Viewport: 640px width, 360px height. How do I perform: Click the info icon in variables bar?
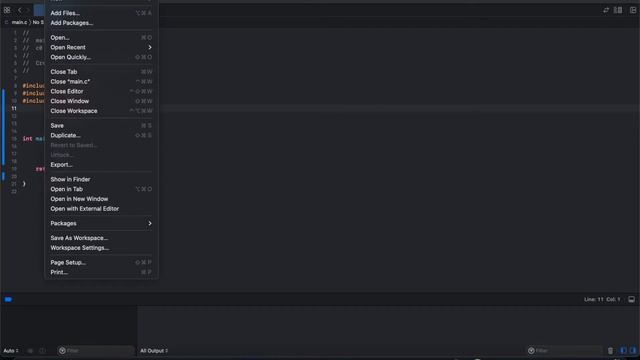[x=42, y=351]
